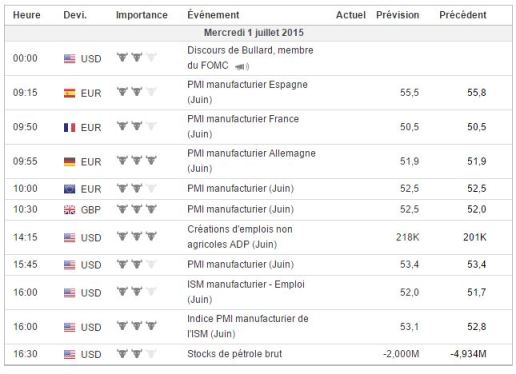The image size is (516, 374).
Task: Open Discours de Bullard, membre du FOMC
Action: click(x=250, y=58)
